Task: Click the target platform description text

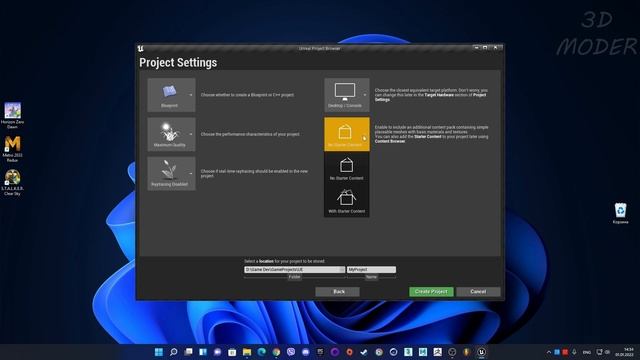Action: [x=431, y=95]
